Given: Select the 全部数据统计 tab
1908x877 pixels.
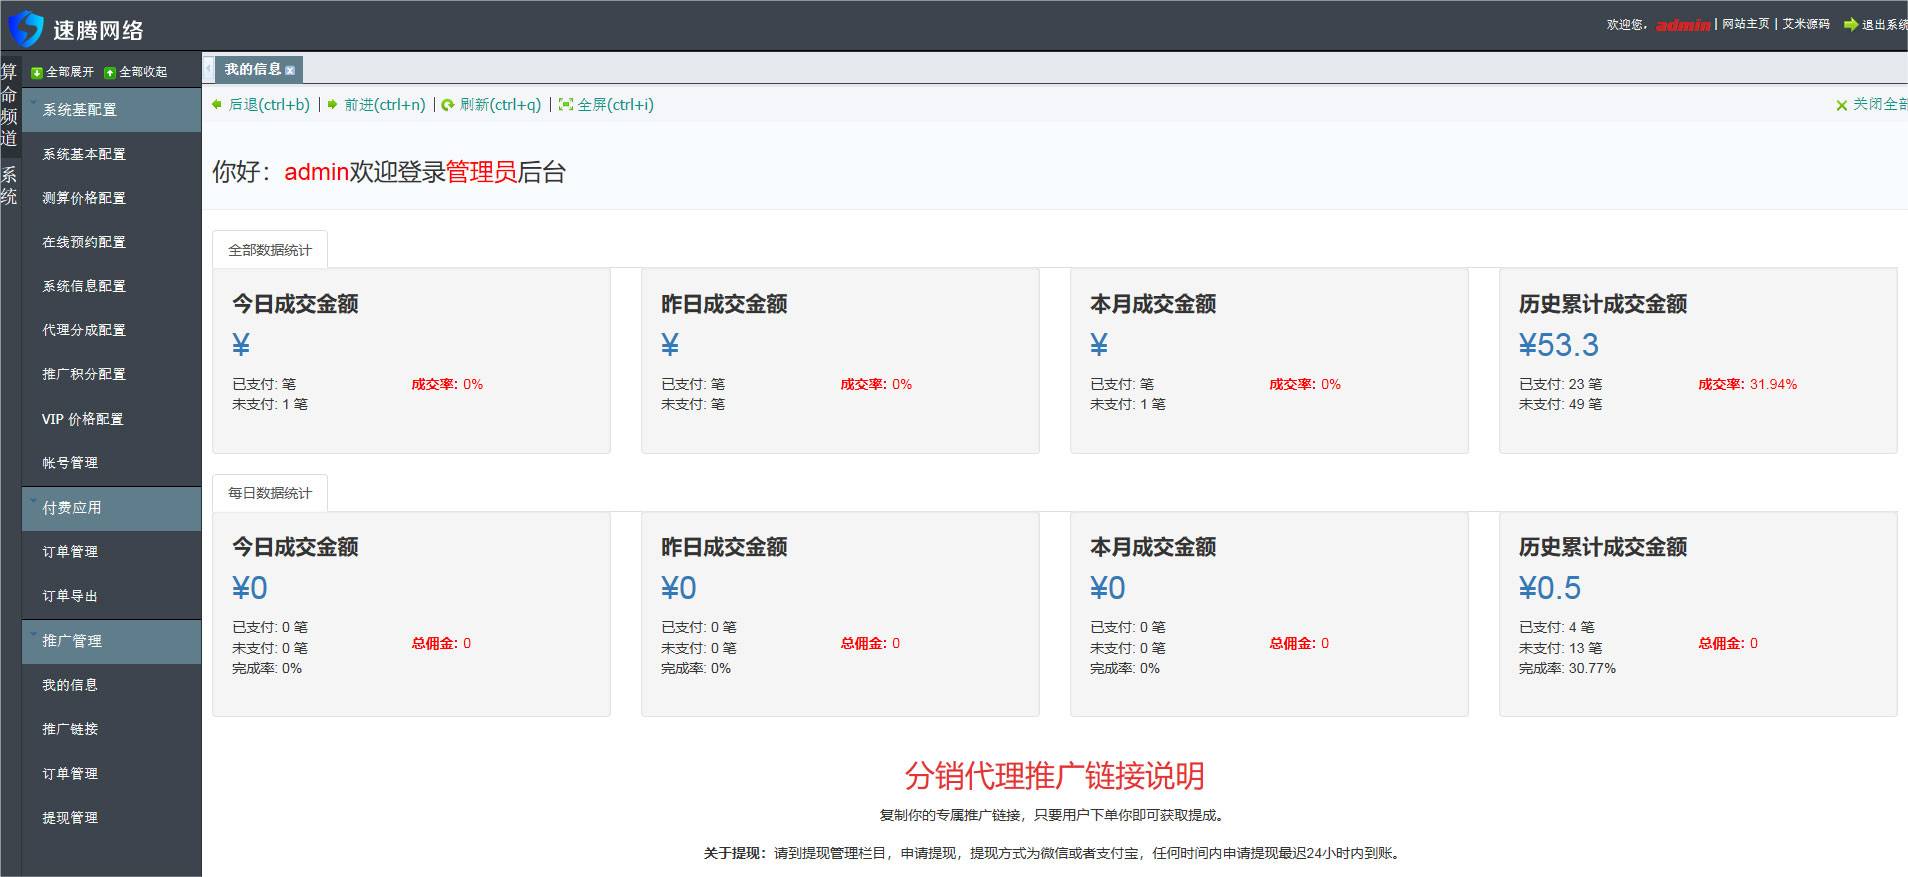Looking at the screenshot, I should 270,250.
